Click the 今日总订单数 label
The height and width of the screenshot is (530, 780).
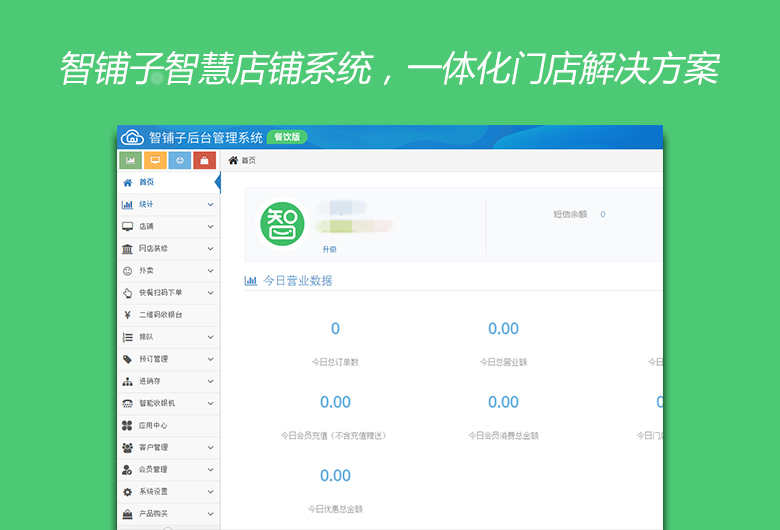335,362
